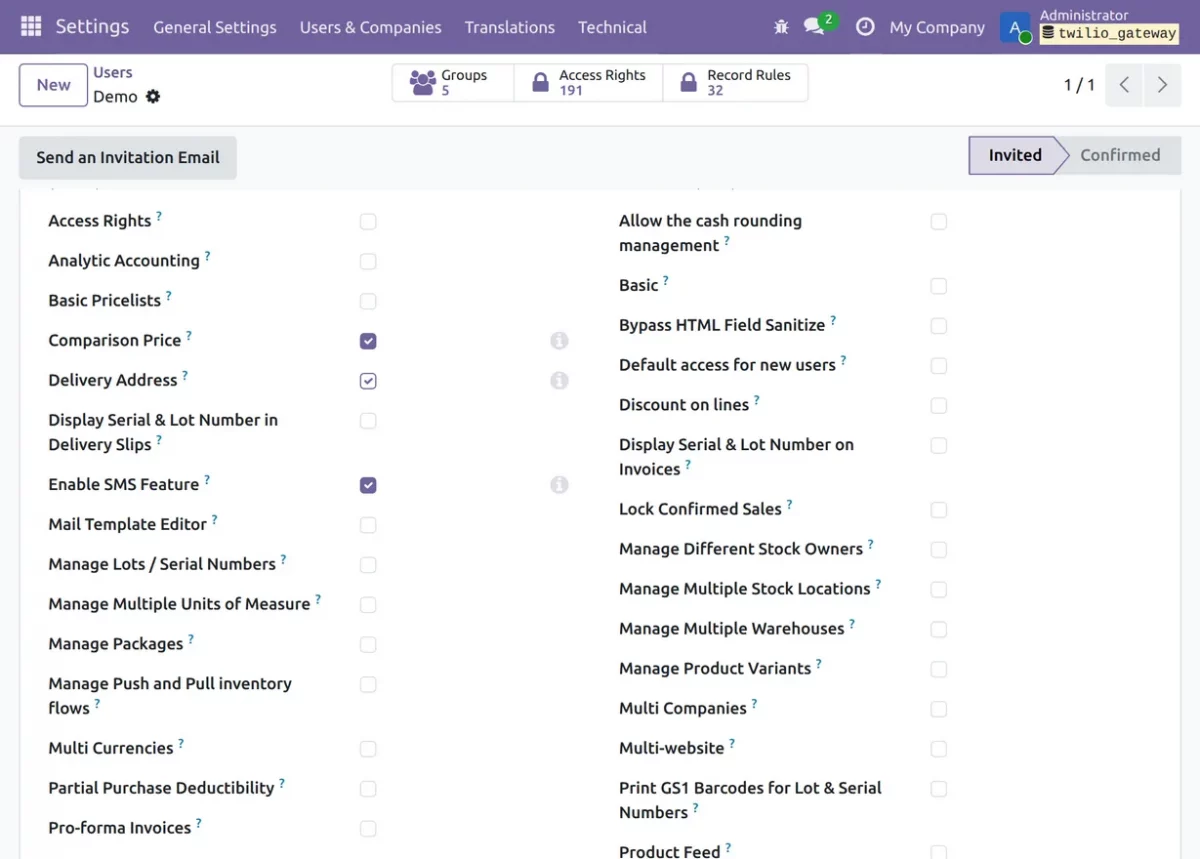This screenshot has height=859, width=1200.
Task: Open the gear actions menu beside Demo
Action: (x=153, y=96)
